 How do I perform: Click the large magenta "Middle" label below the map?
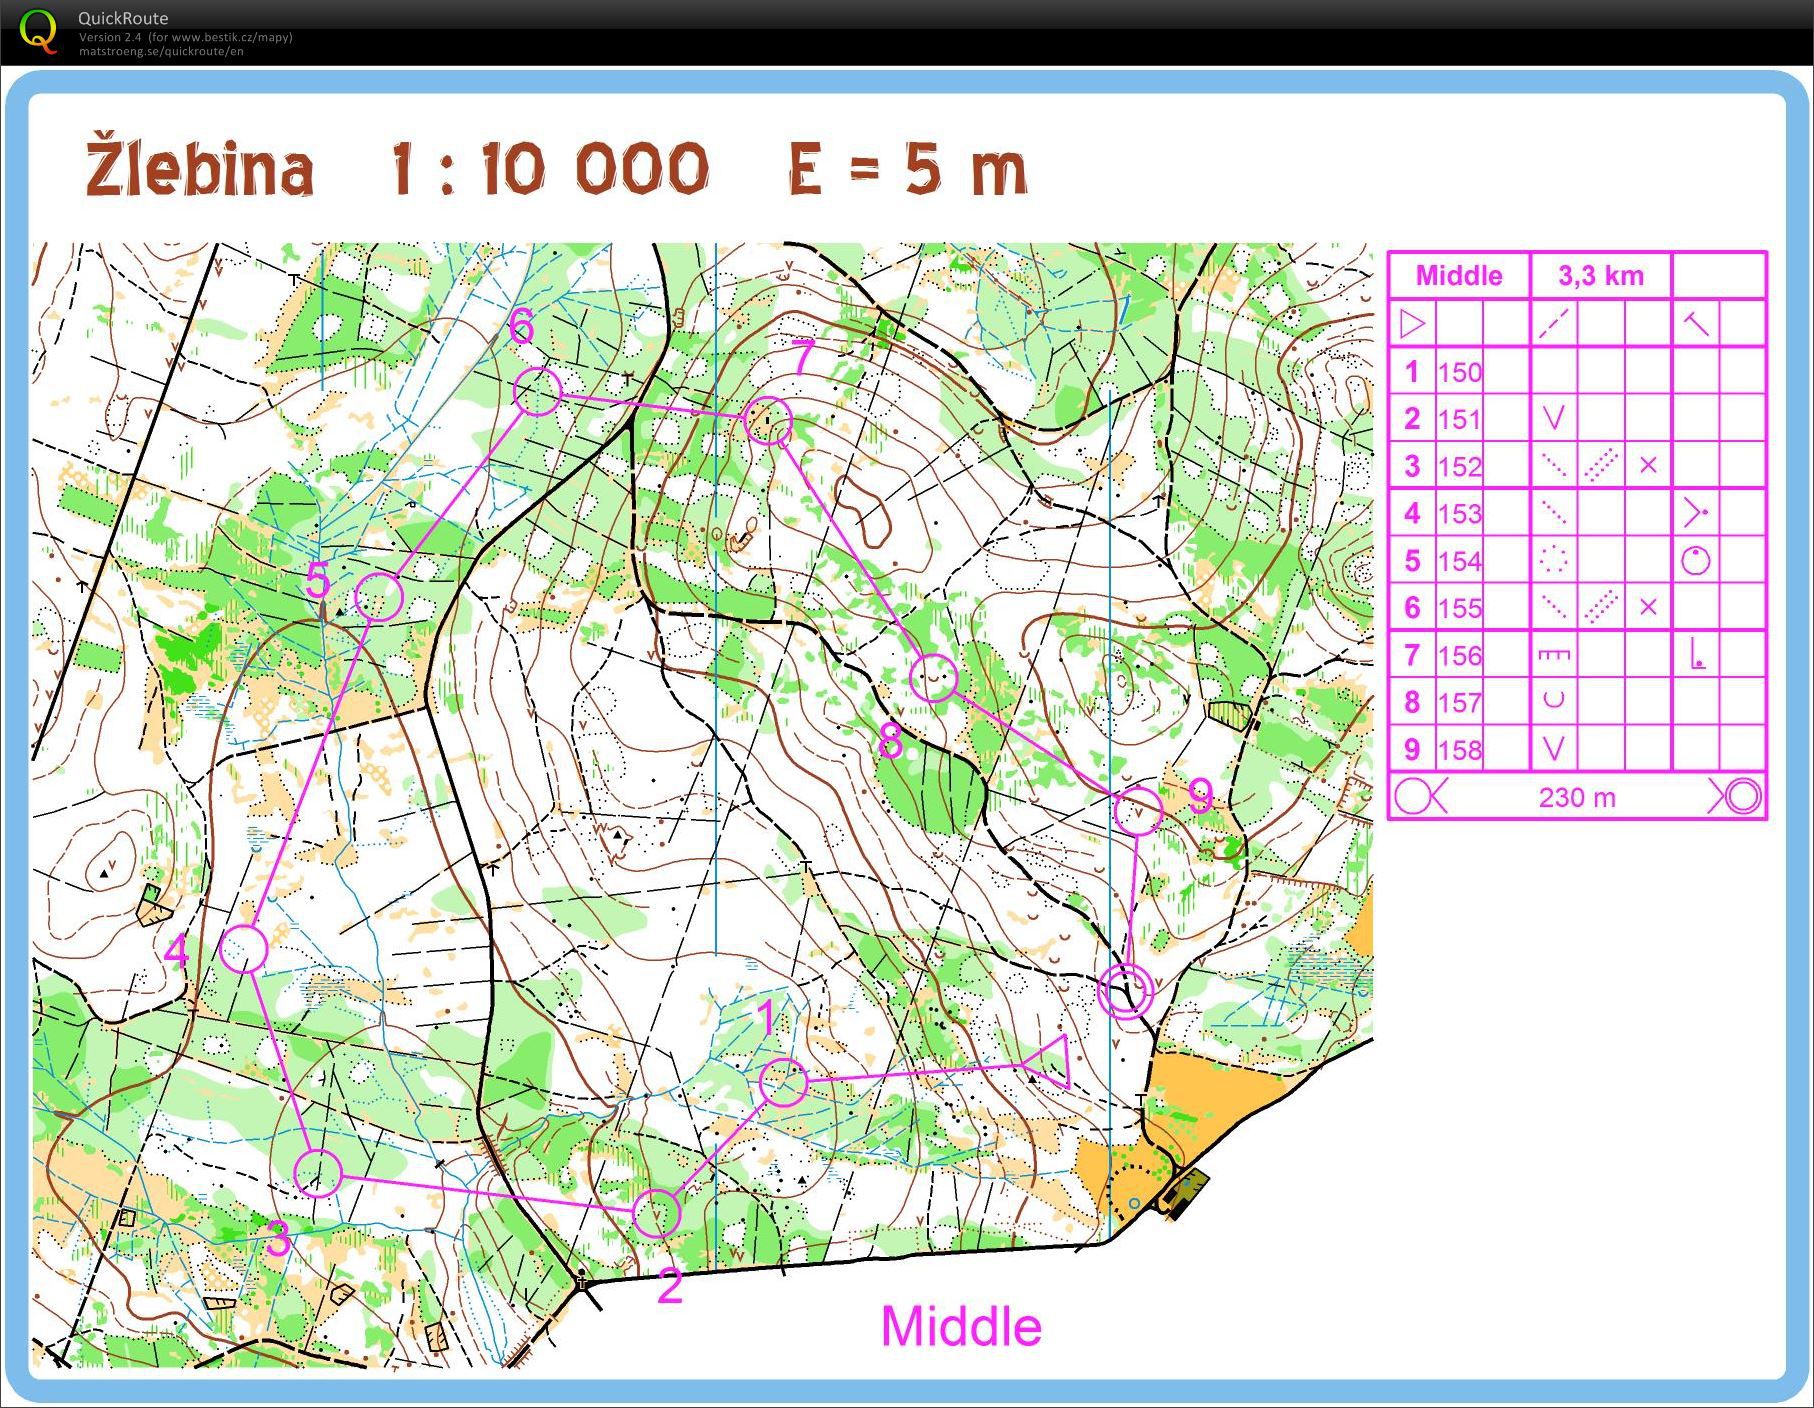[x=961, y=1326]
